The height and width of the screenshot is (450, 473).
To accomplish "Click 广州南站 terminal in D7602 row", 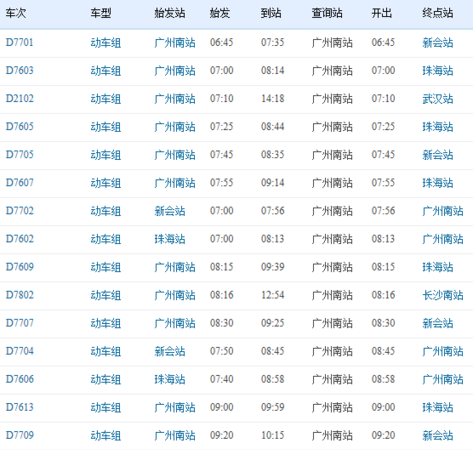I will pyautogui.click(x=443, y=239).
